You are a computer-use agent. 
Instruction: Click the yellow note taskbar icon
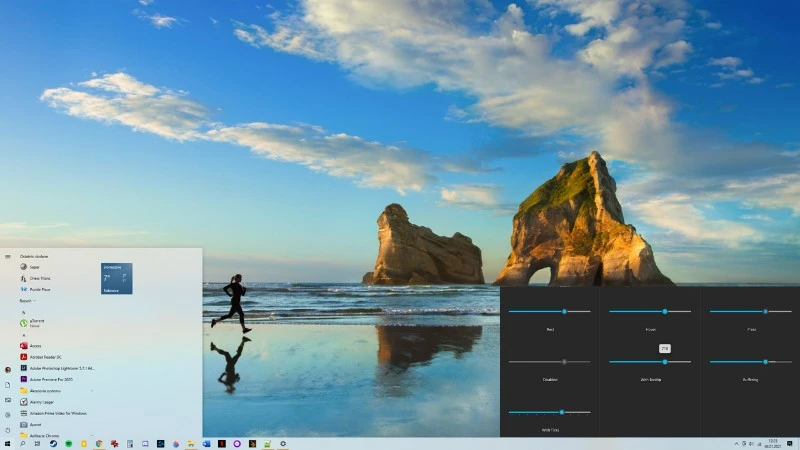click(84, 444)
